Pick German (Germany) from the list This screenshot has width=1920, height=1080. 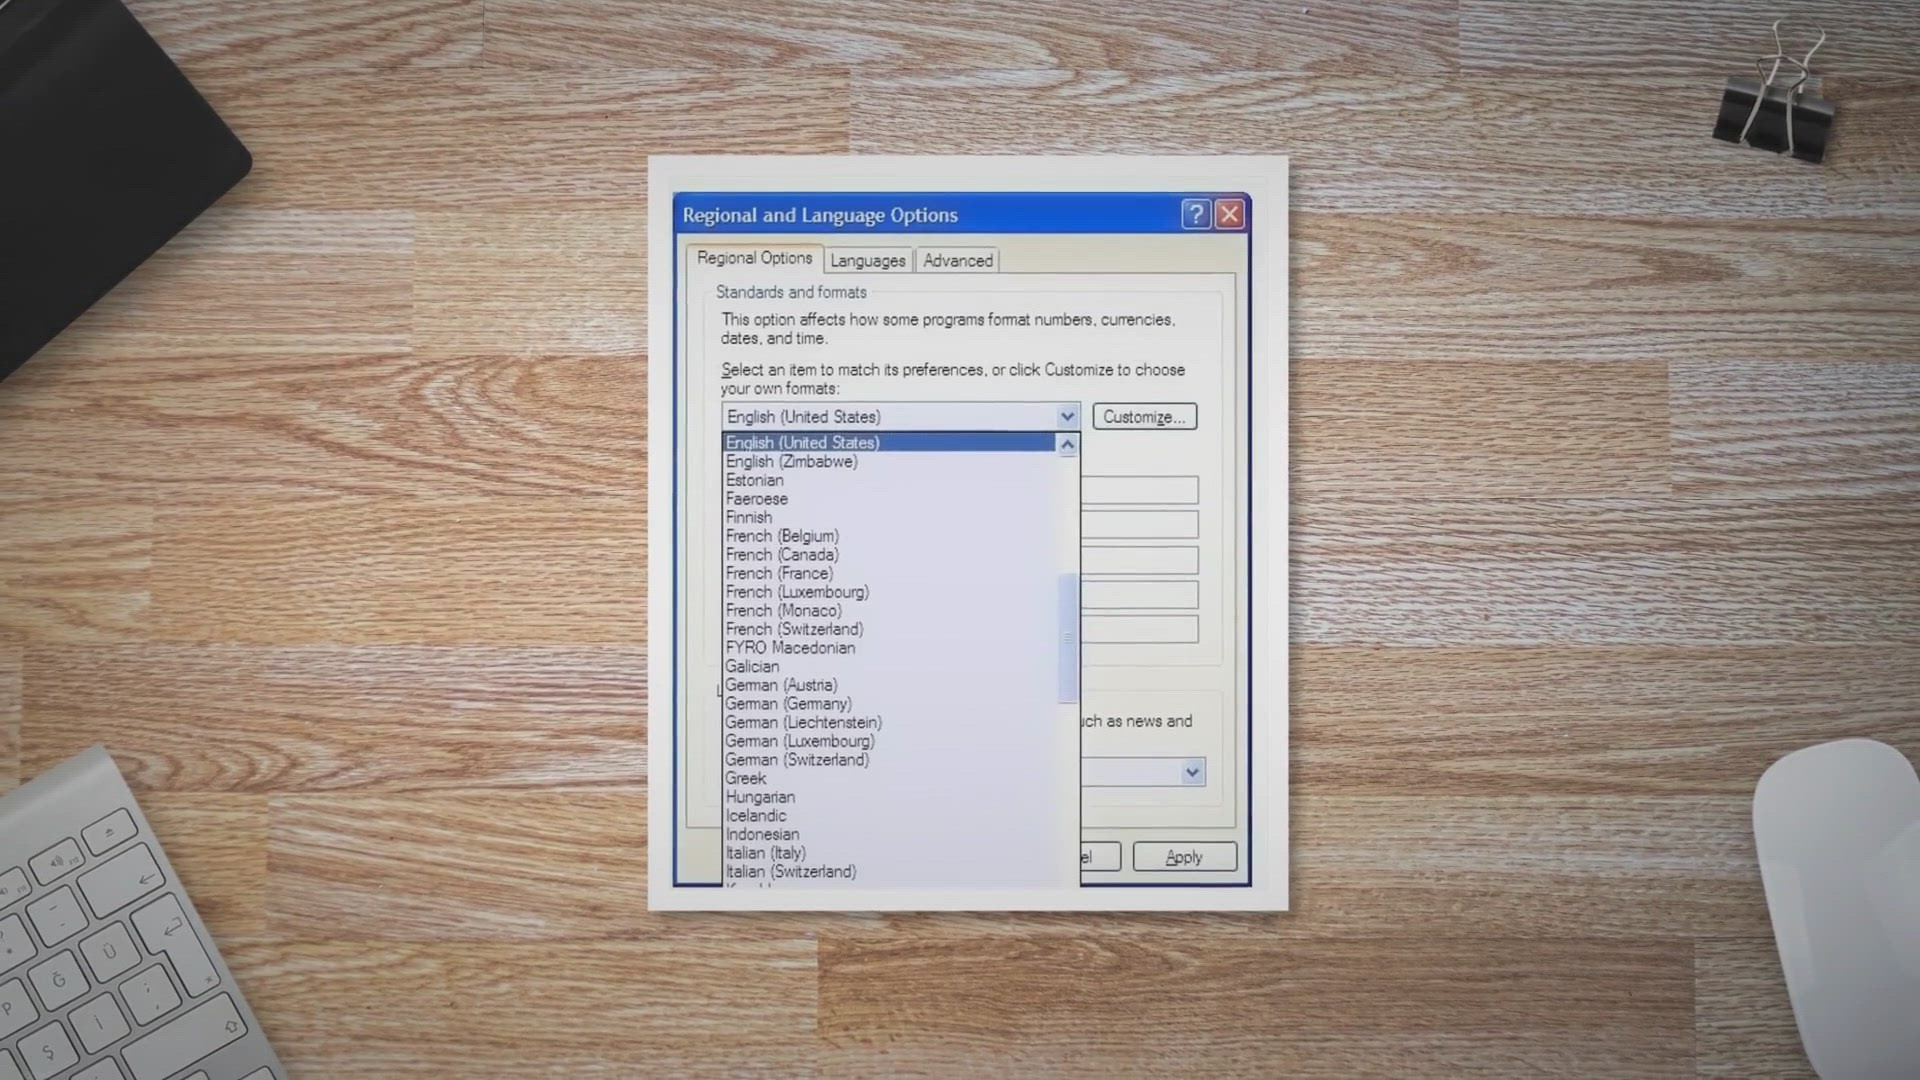[788, 703]
